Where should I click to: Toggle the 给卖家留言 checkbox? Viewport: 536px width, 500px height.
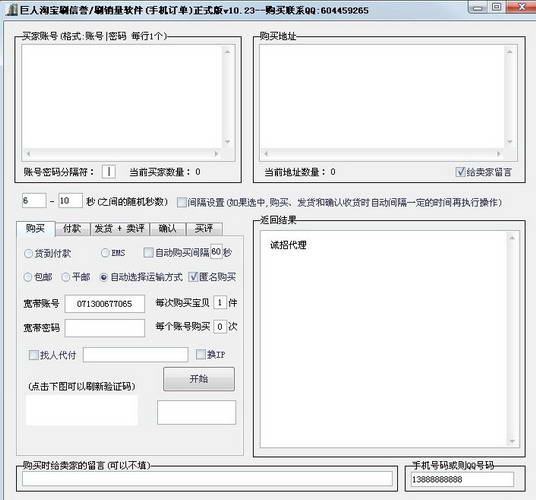click(460, 172)
